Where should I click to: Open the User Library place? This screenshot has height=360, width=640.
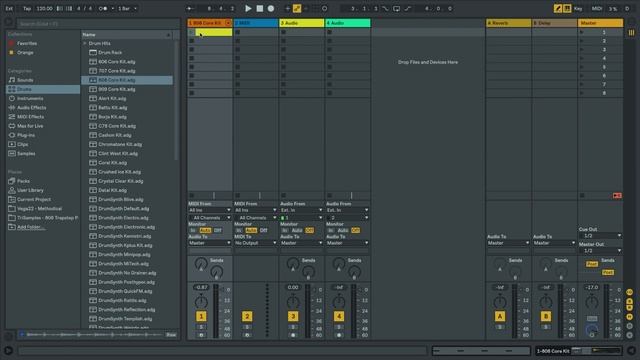(30, 190)
